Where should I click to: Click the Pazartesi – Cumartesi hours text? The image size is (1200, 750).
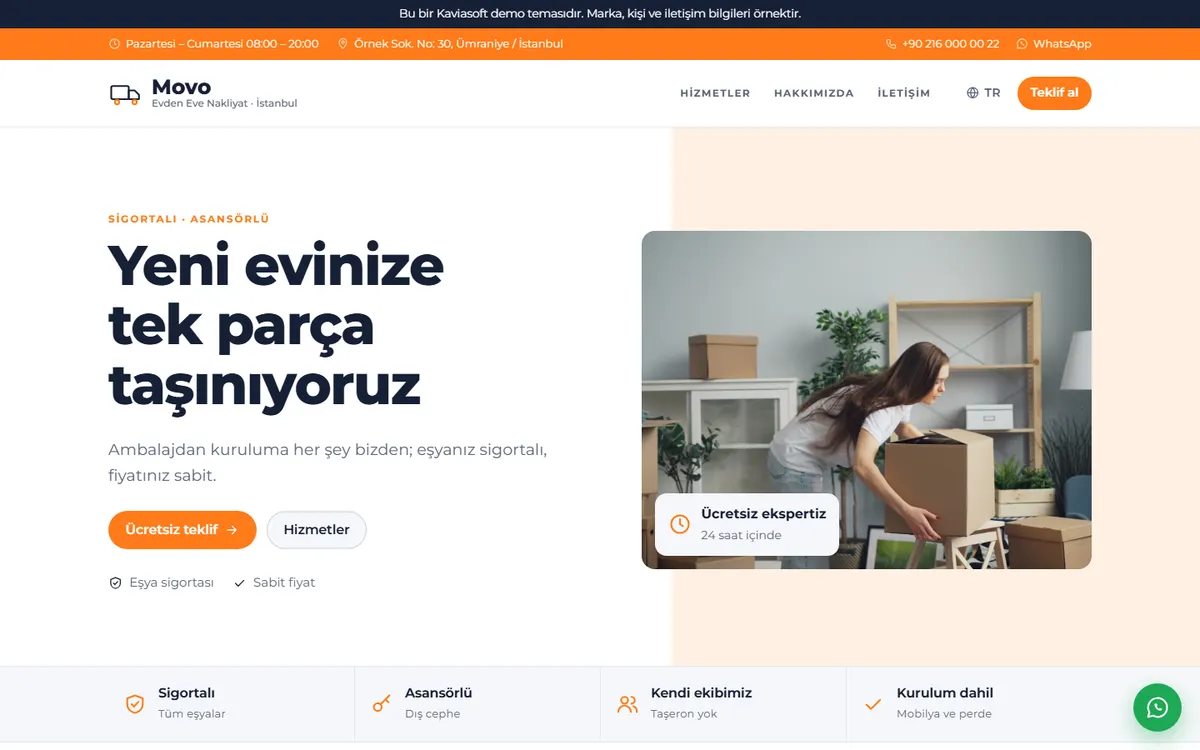coord(222,44)
